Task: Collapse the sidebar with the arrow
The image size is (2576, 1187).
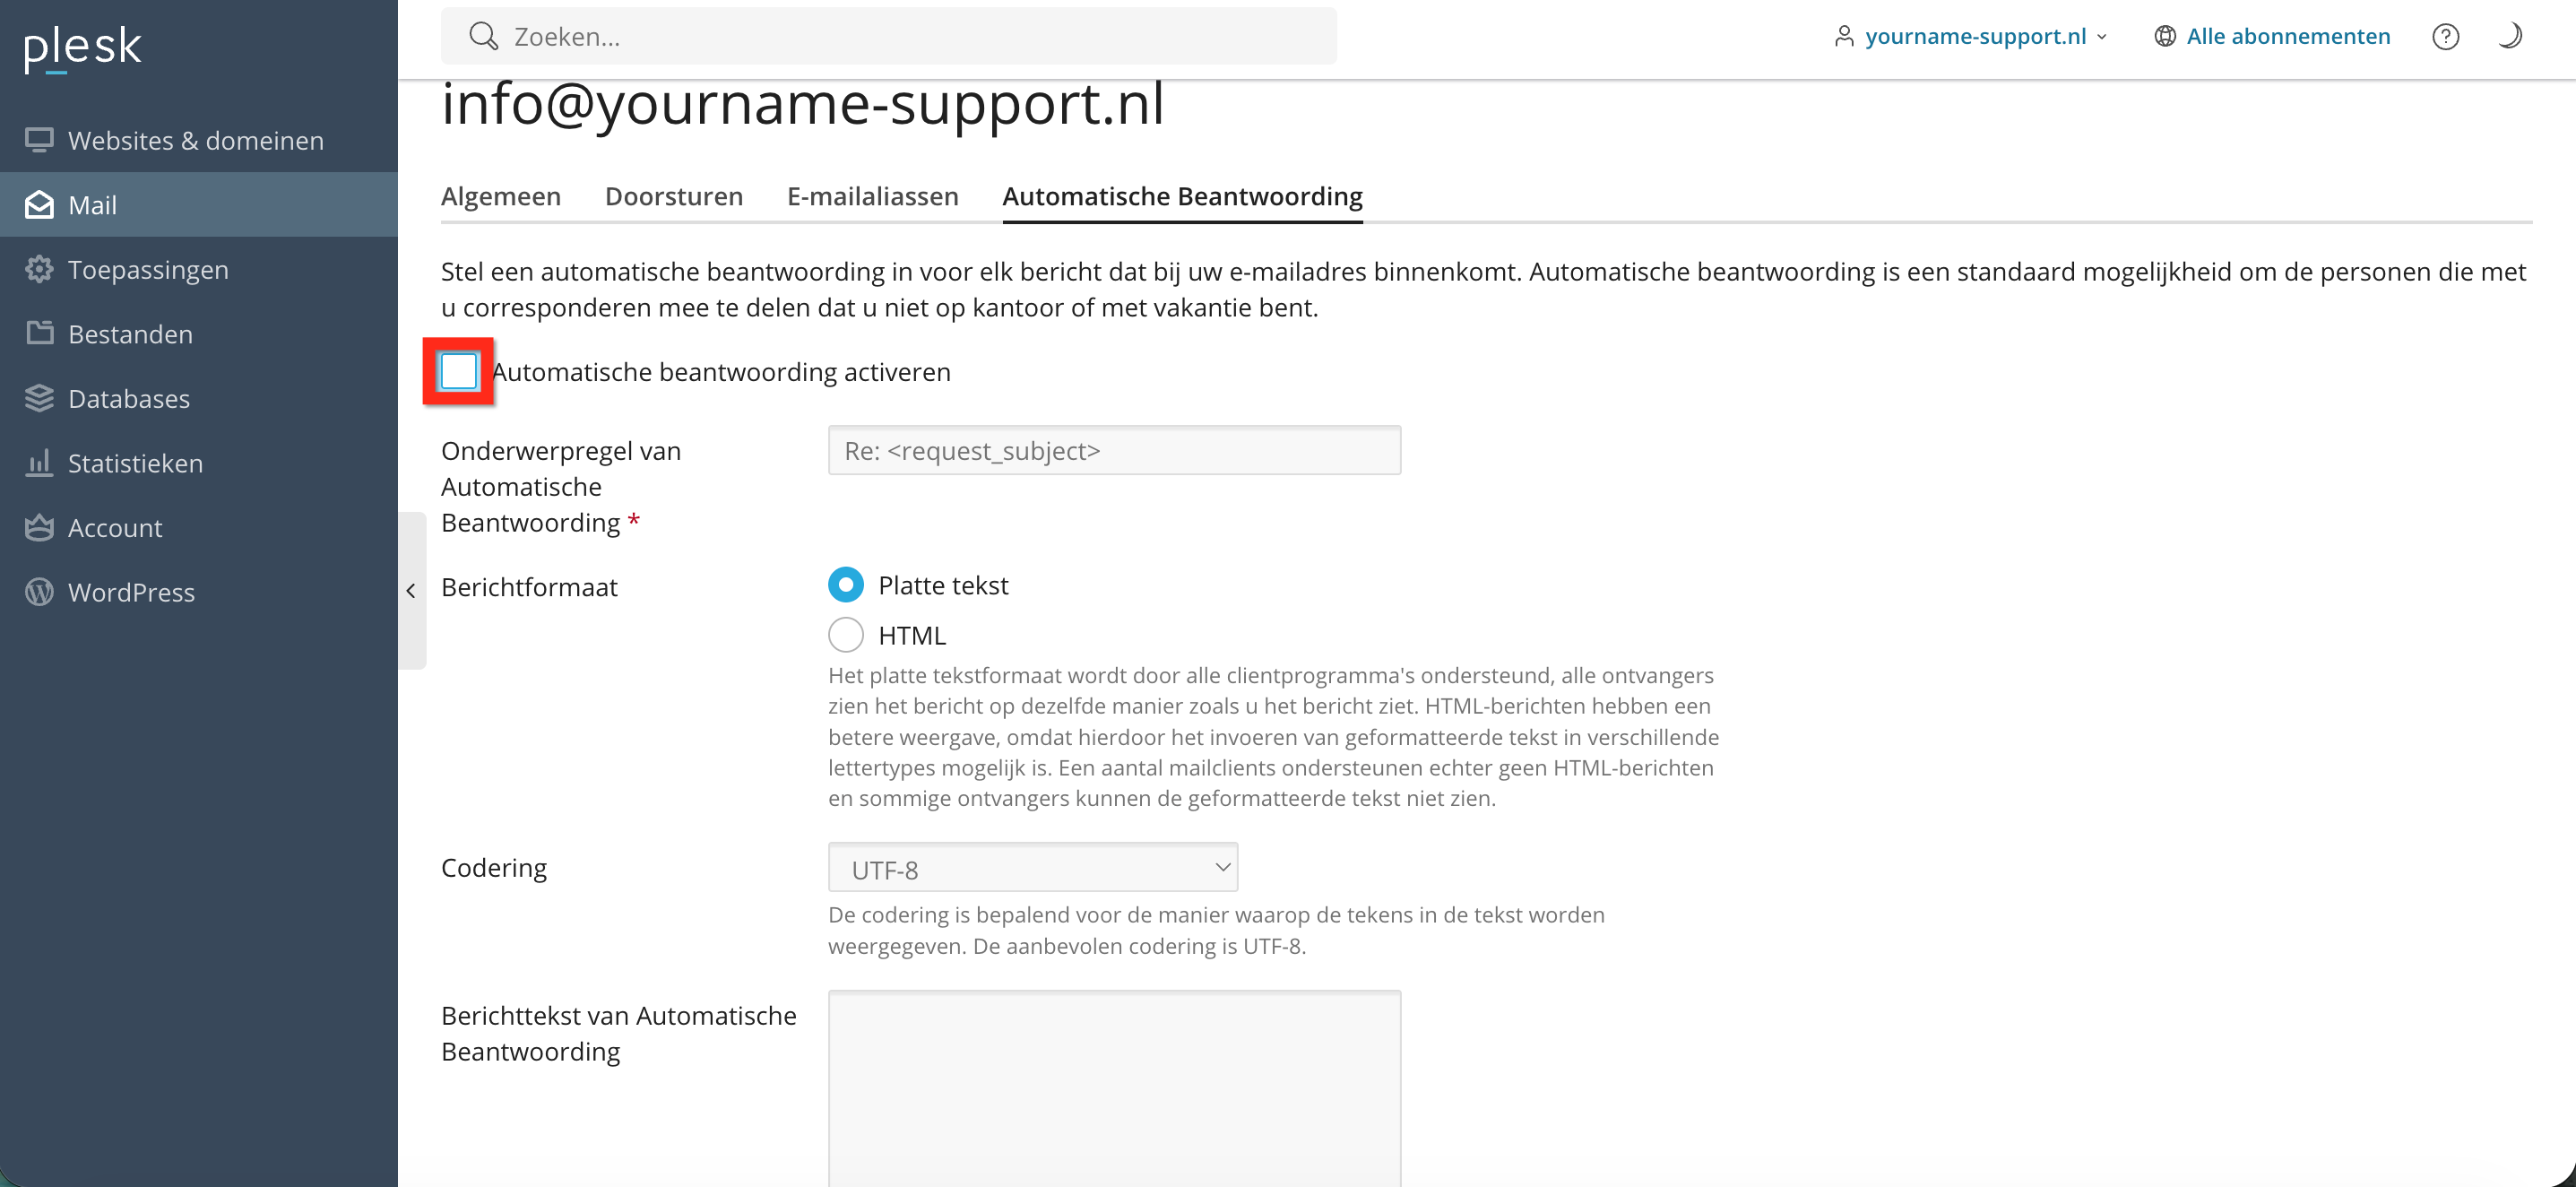Action: (x=411, y=591)
